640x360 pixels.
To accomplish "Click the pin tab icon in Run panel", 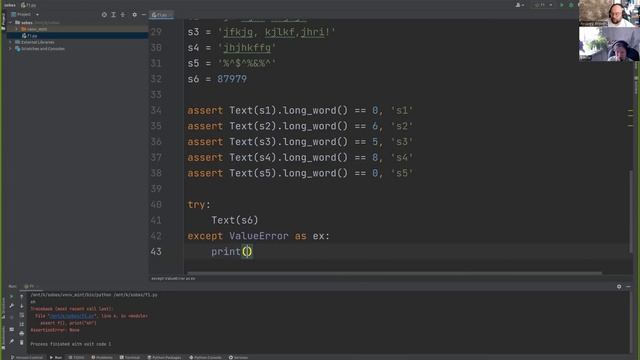I will pyautogui.click(x=11, y=341).
